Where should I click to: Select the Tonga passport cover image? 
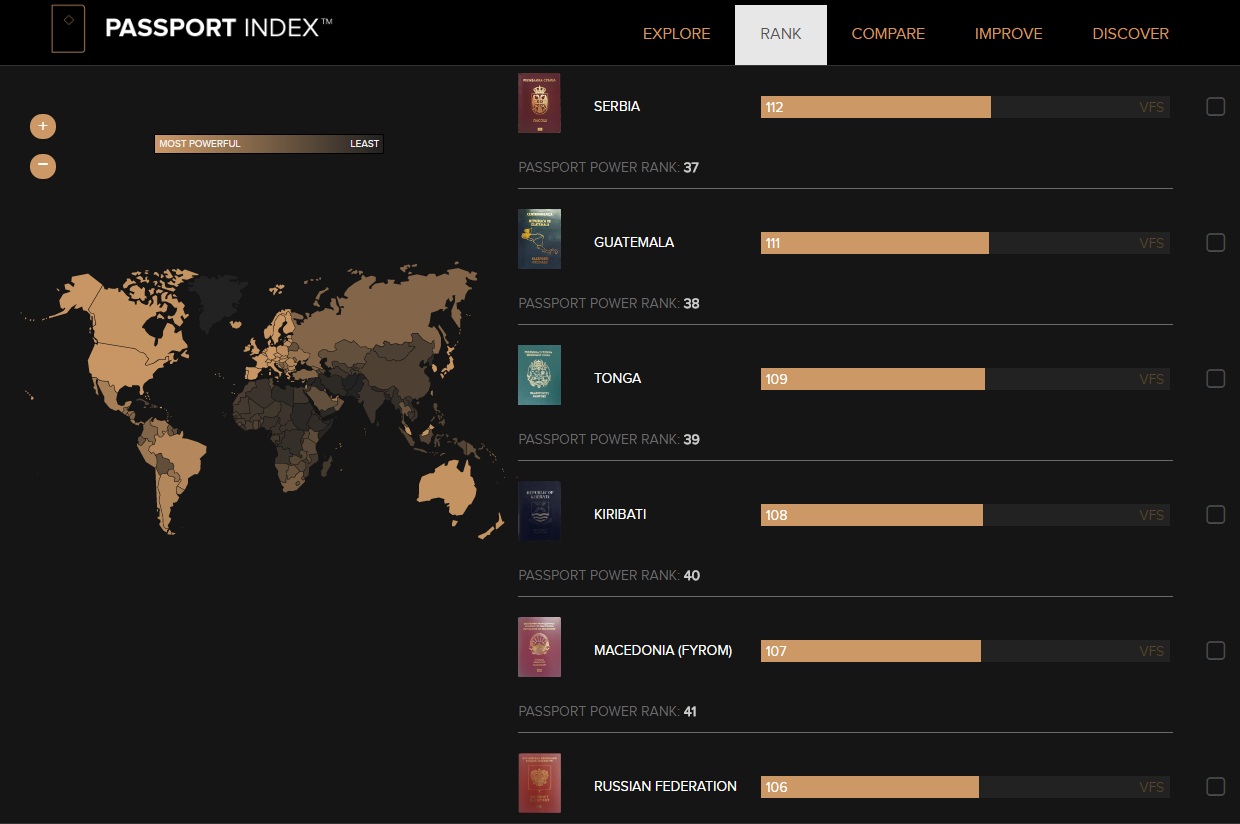click(x=539, y=375)
